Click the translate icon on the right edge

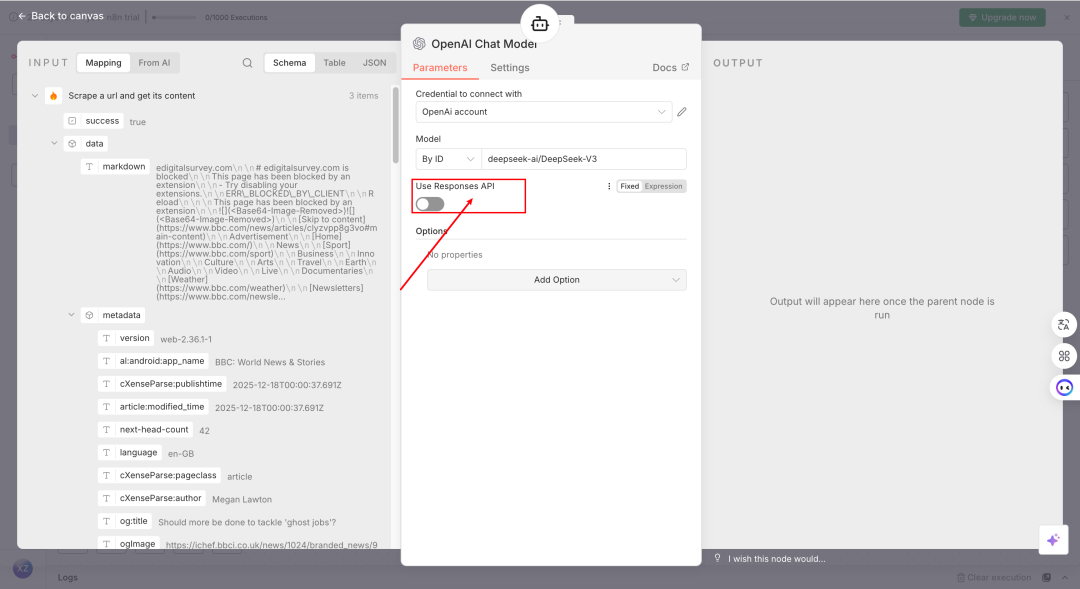click(1064, 324)
